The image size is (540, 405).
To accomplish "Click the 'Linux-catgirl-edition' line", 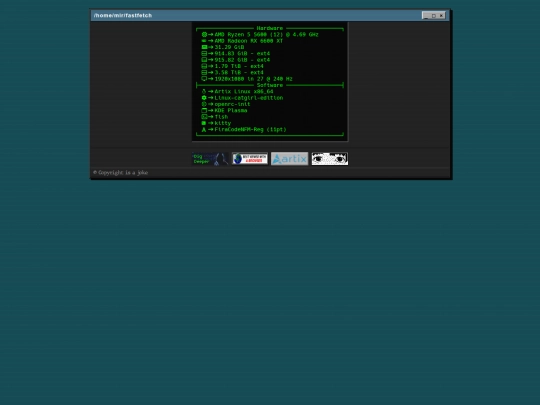I will click(249, 98).
